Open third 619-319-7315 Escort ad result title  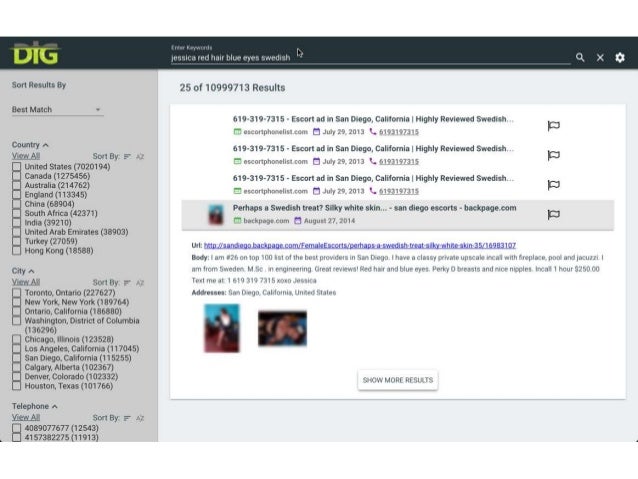(x=373, y=178)
